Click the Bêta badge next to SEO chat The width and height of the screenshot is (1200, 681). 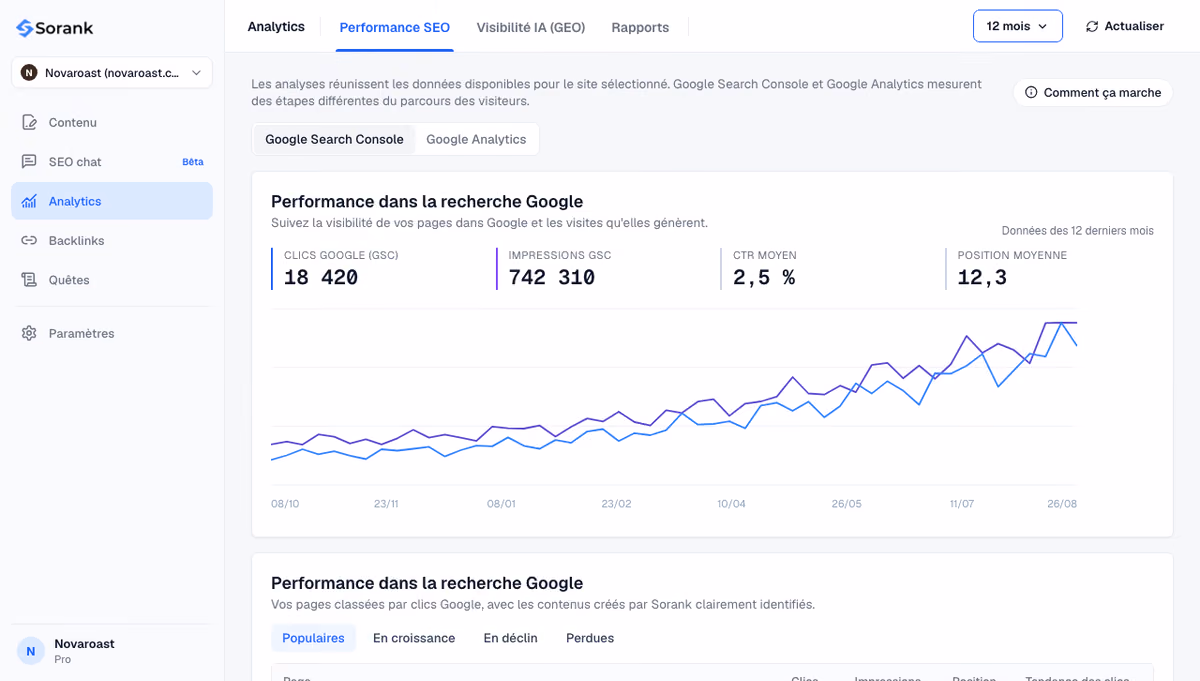point(193,162)
